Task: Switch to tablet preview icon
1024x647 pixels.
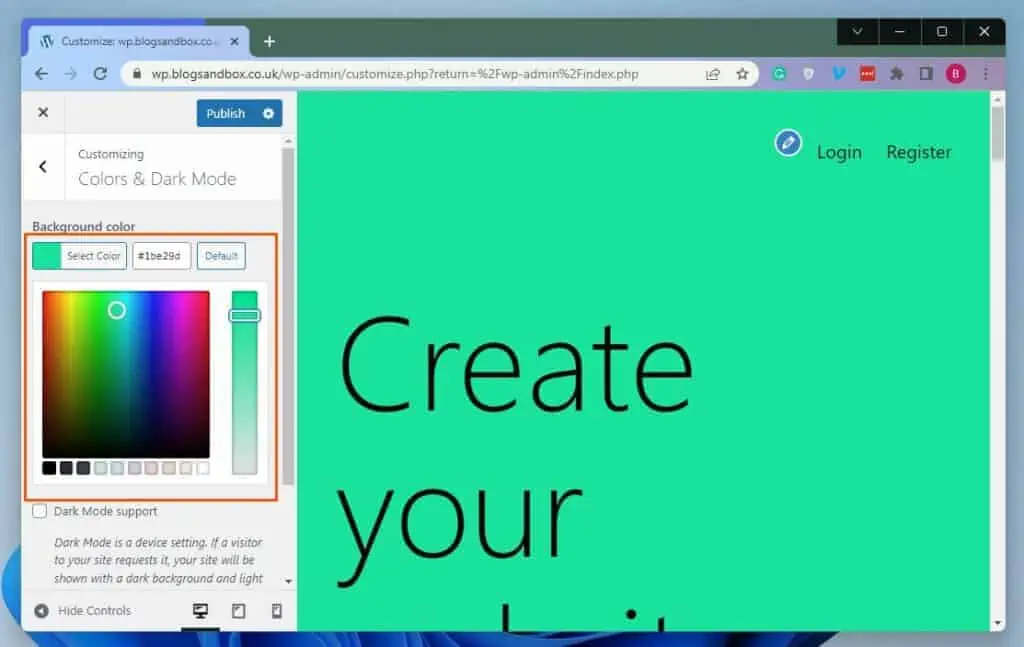Action: point(238,611)
